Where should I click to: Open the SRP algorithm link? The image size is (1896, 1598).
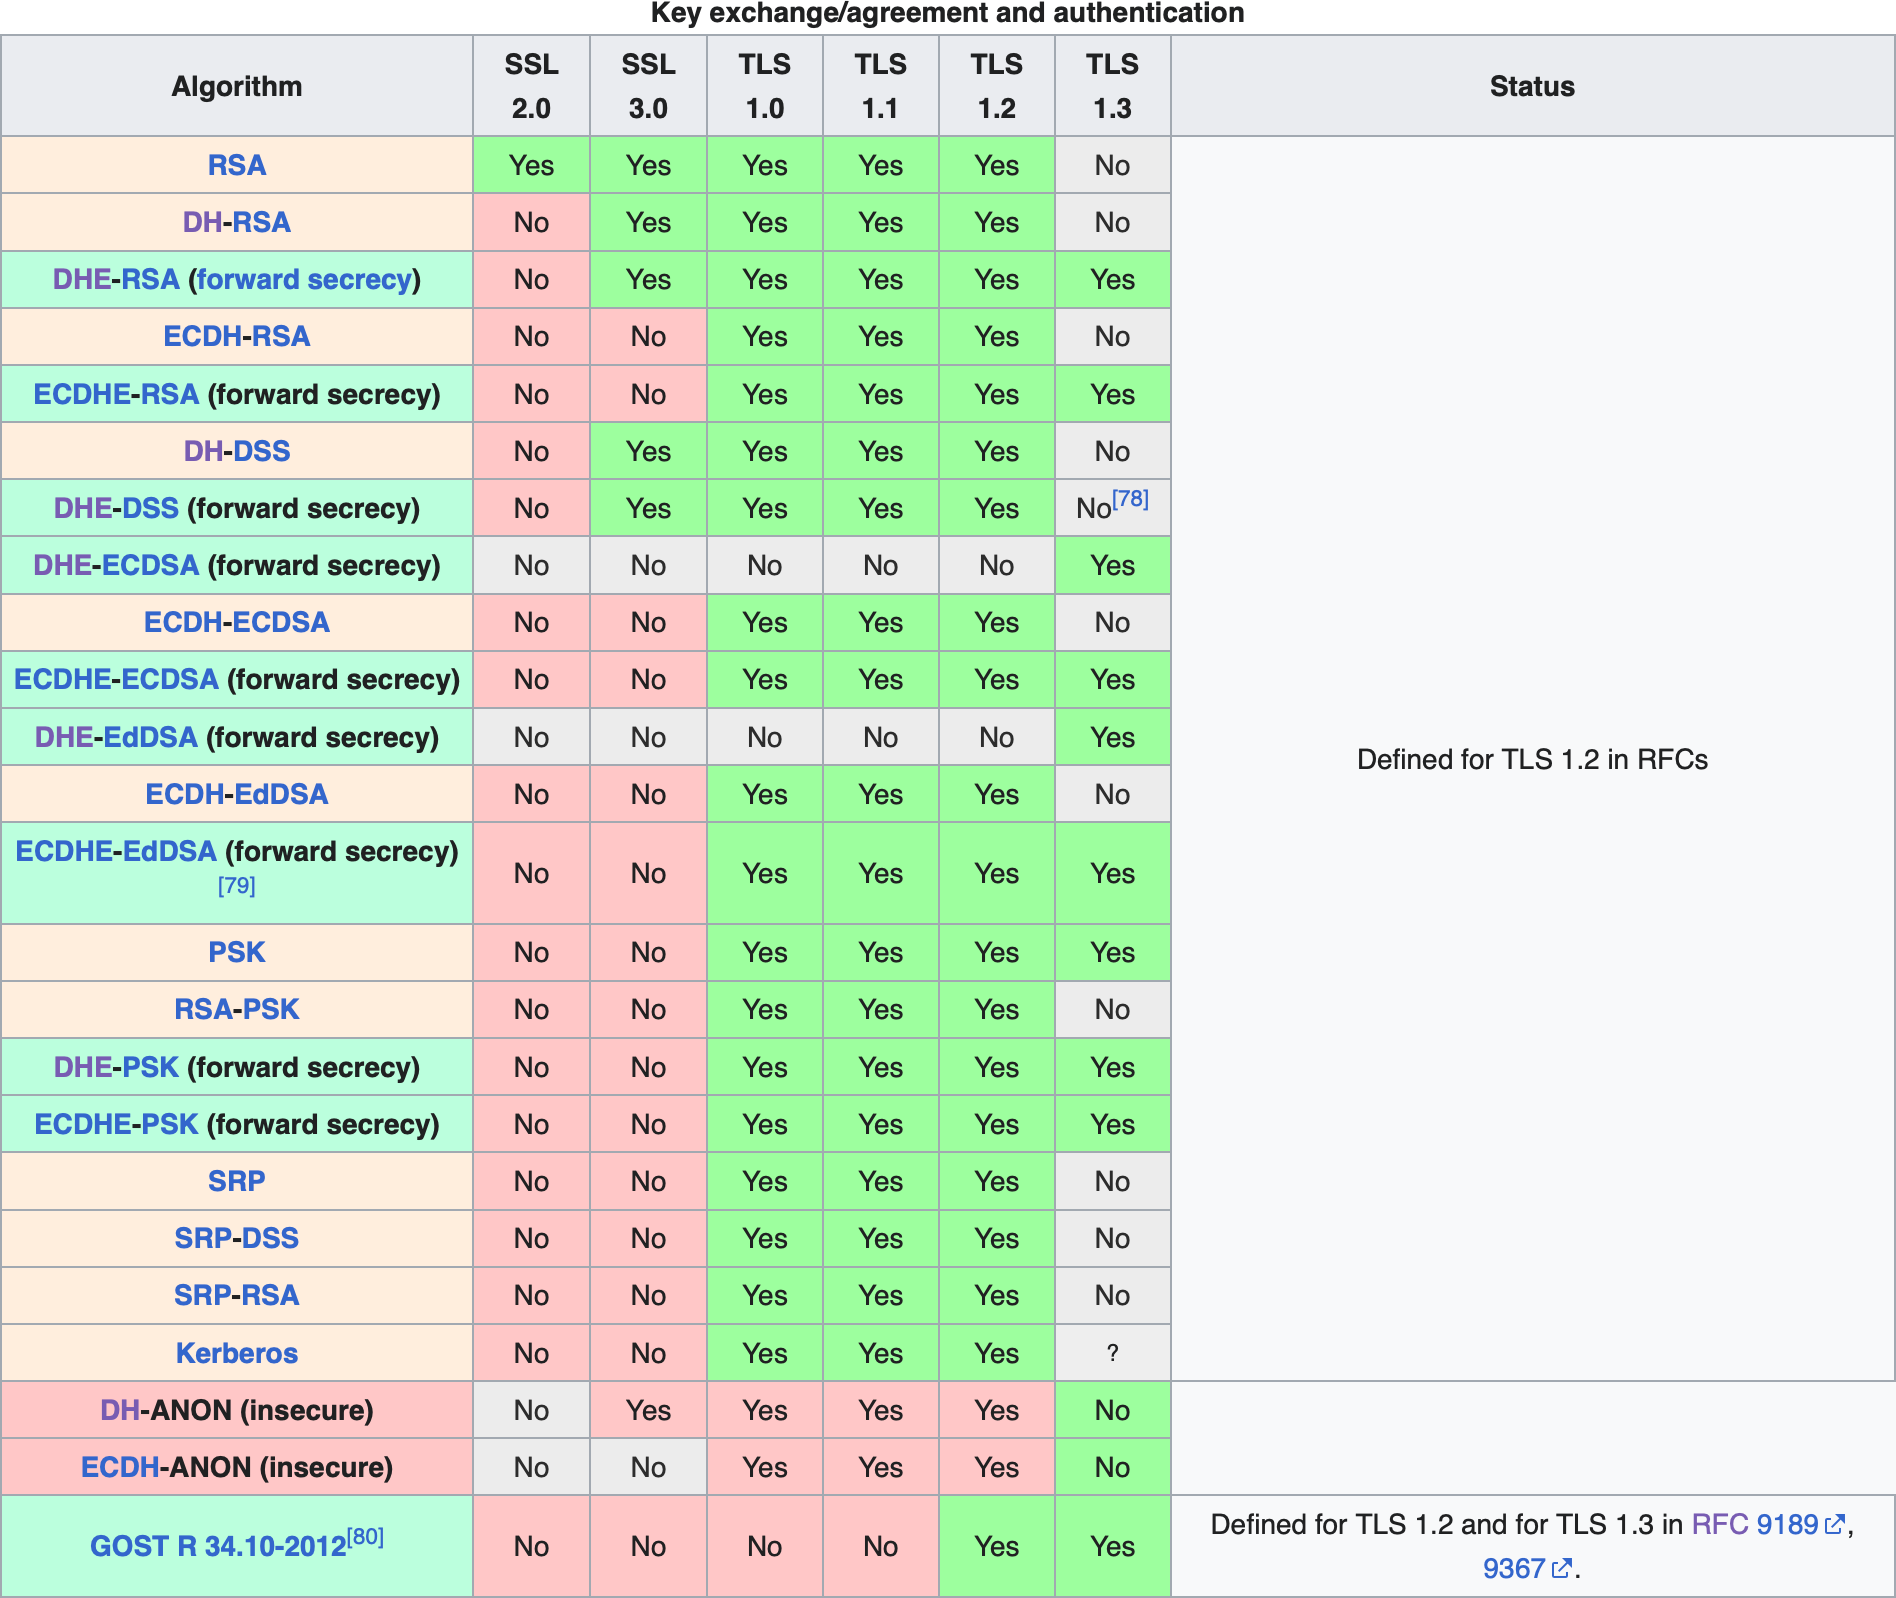pyautogui.click(x=237, y=1181)
